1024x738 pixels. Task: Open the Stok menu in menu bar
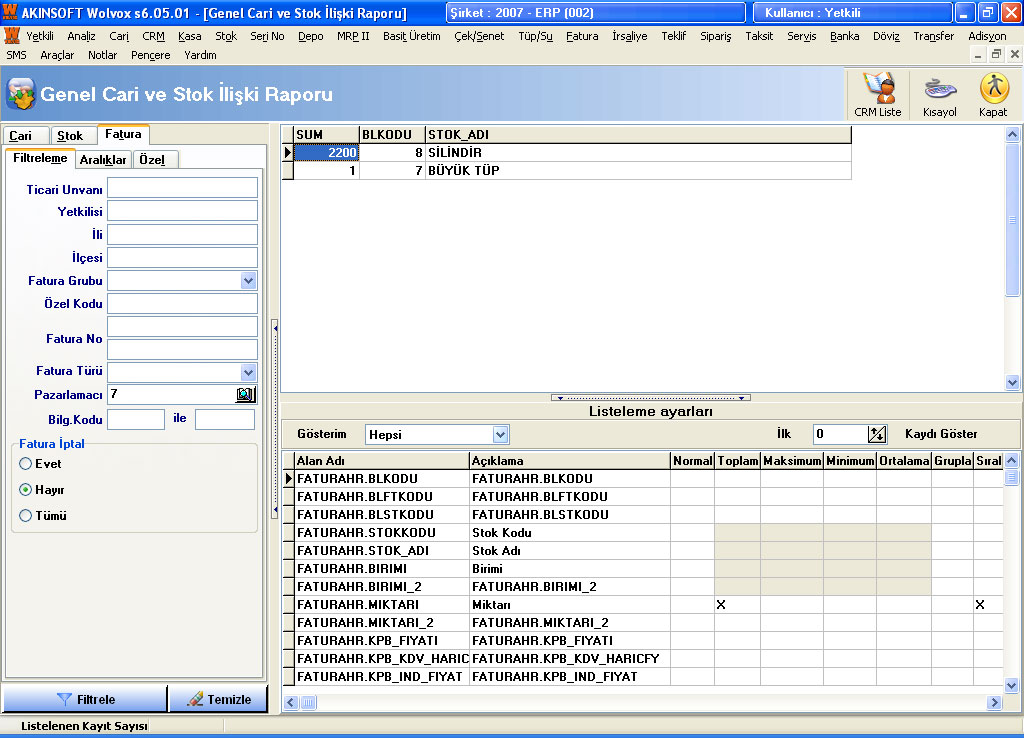(226, 37)
